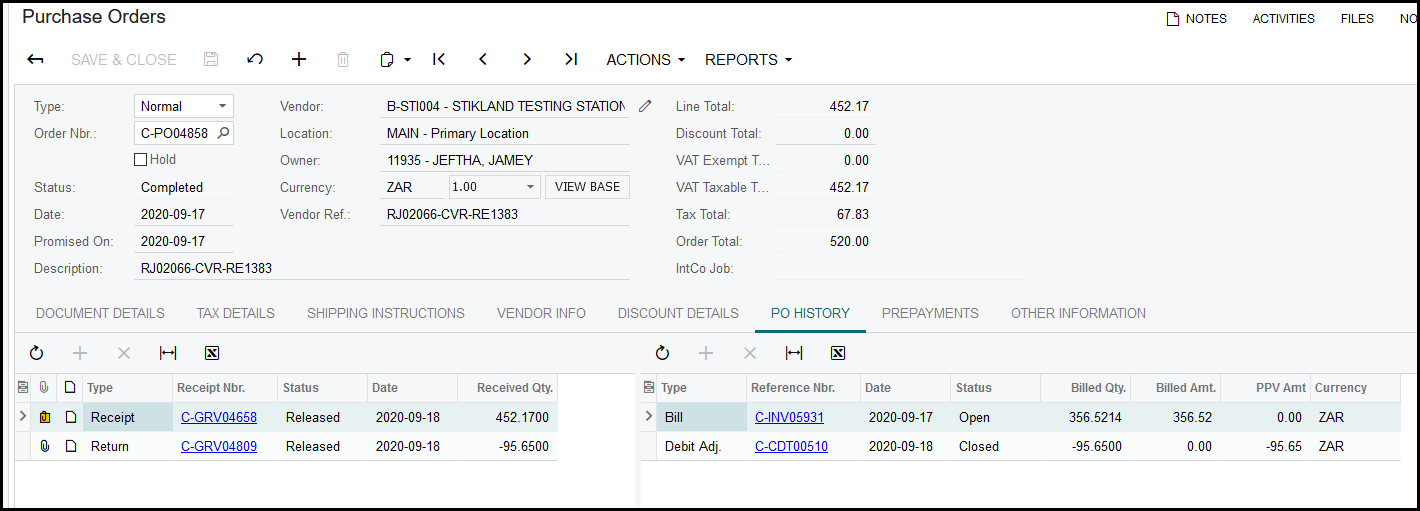Click the edit pencil icon beside Vendor
The width and height of the screenshot is (1420, 511).
coord(645,106)
